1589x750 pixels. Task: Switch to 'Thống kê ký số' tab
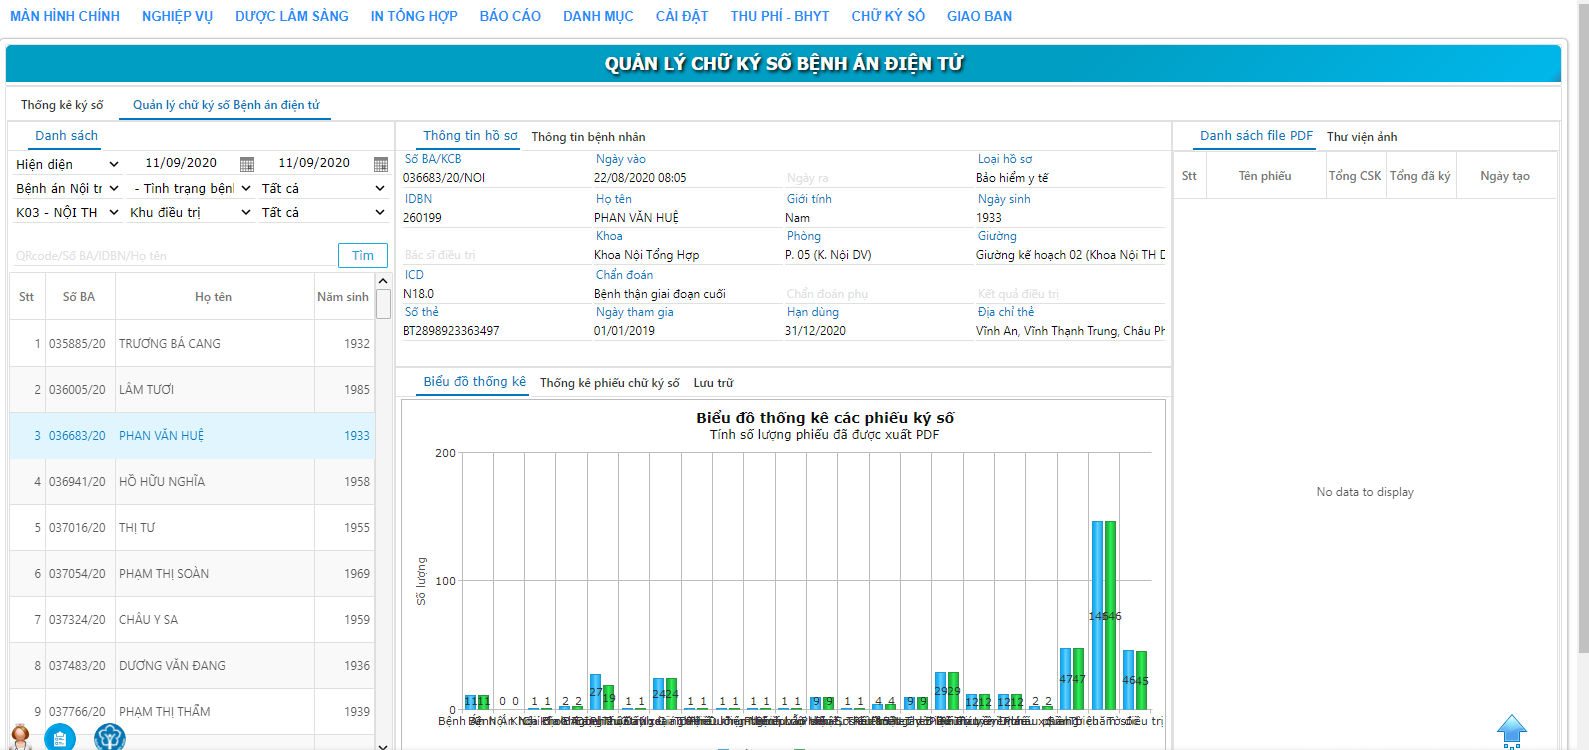tap(62, 105)
